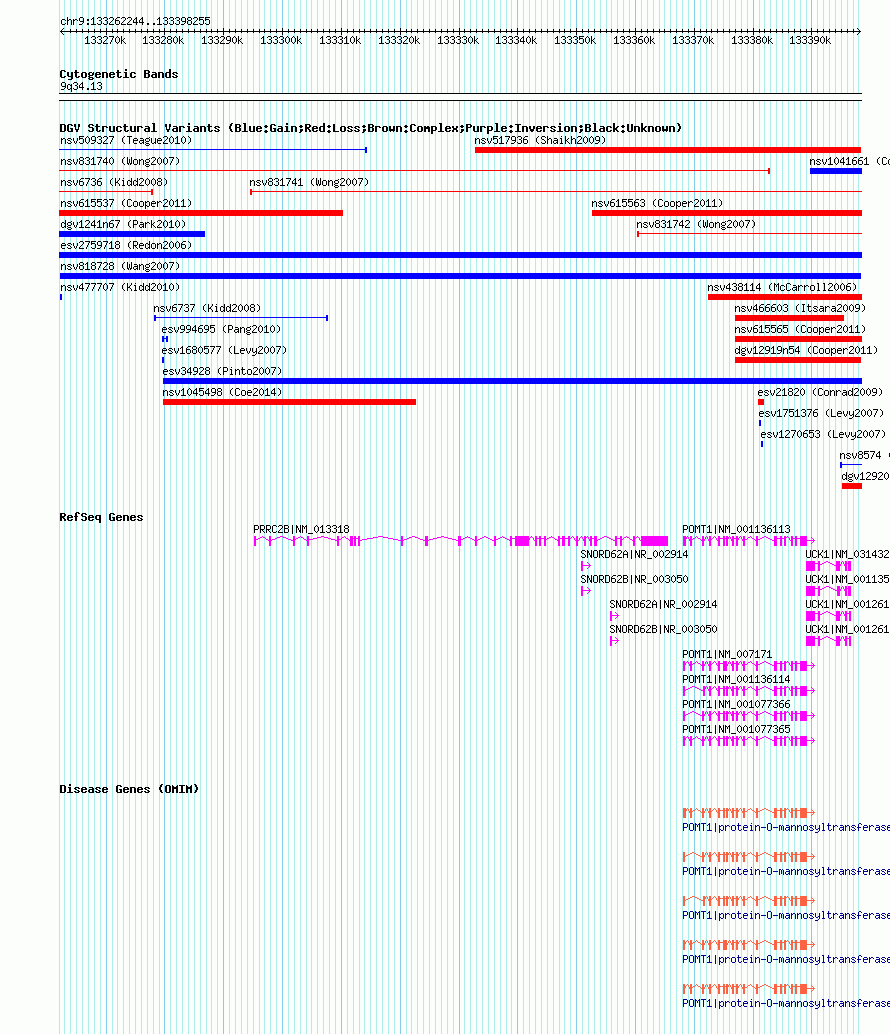The height and width of the screenshot is (1034, 890).
Task: Open the nsv438114 (McCarroll2006) label
Action: tap(783, 288)
